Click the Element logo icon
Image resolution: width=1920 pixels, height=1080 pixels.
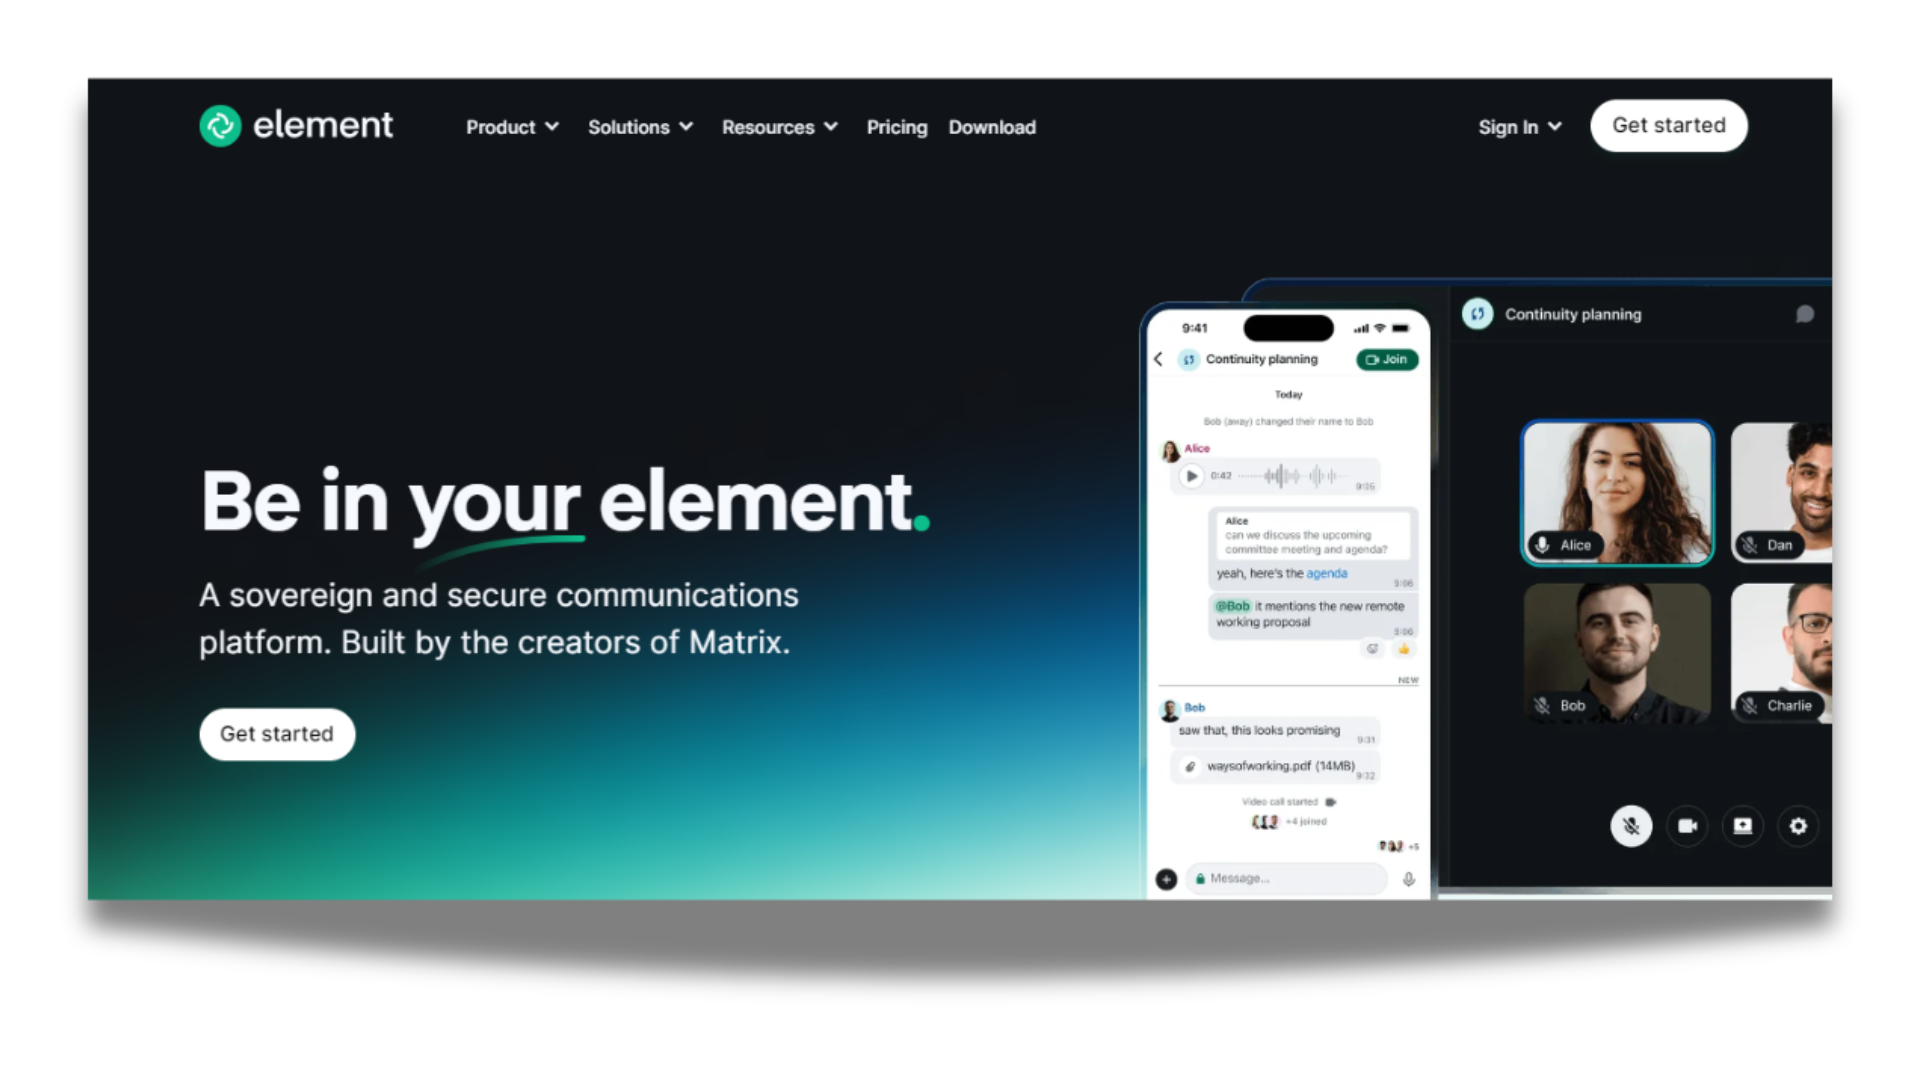[218, 125]
